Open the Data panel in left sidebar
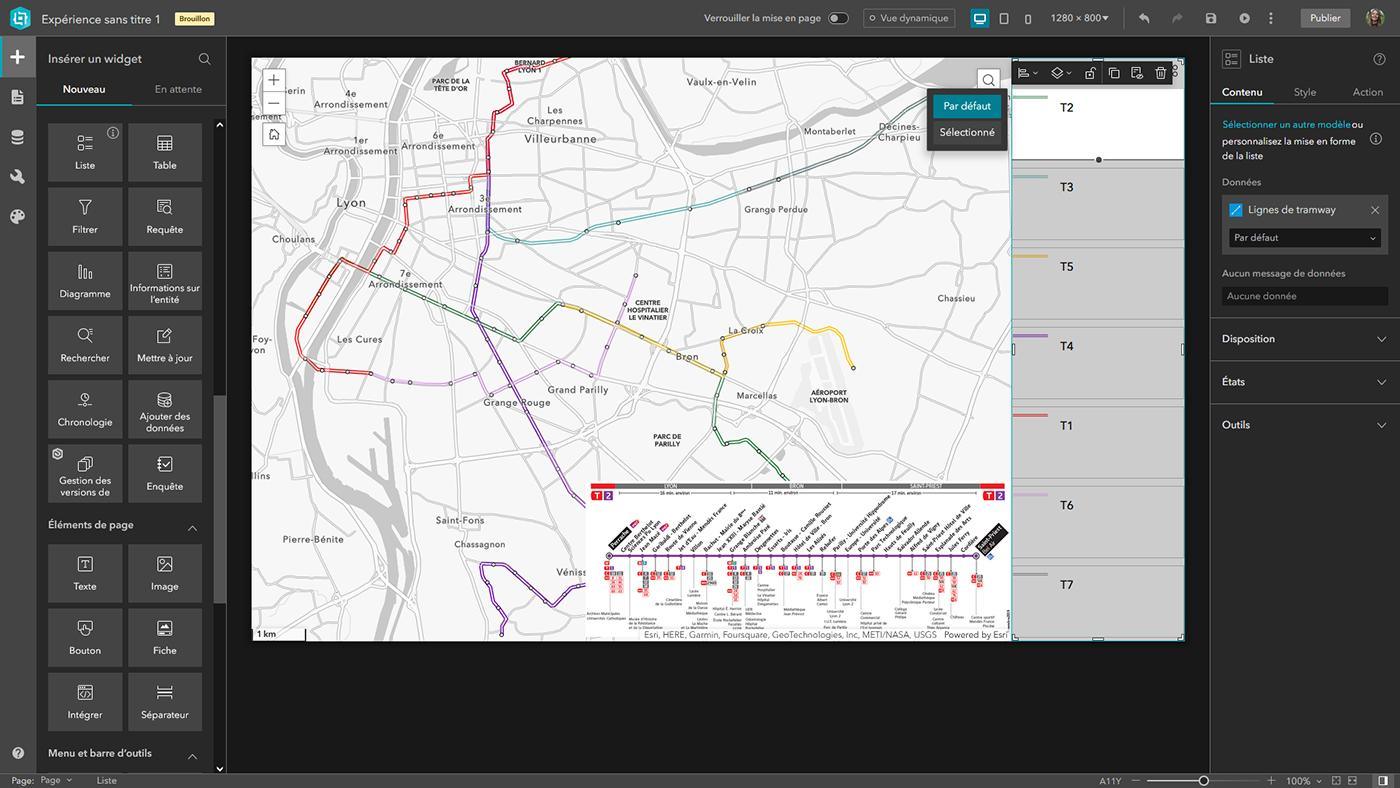This screenshot has width=1400, height=788. pos(17,137)
